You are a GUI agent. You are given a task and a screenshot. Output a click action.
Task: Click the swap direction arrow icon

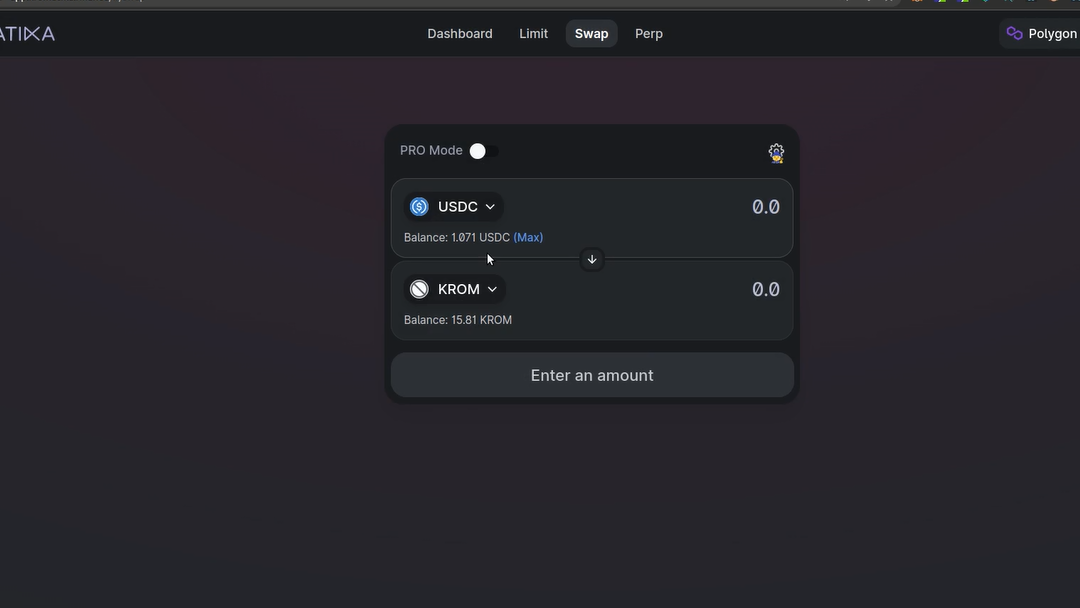(x=592, y=260)
